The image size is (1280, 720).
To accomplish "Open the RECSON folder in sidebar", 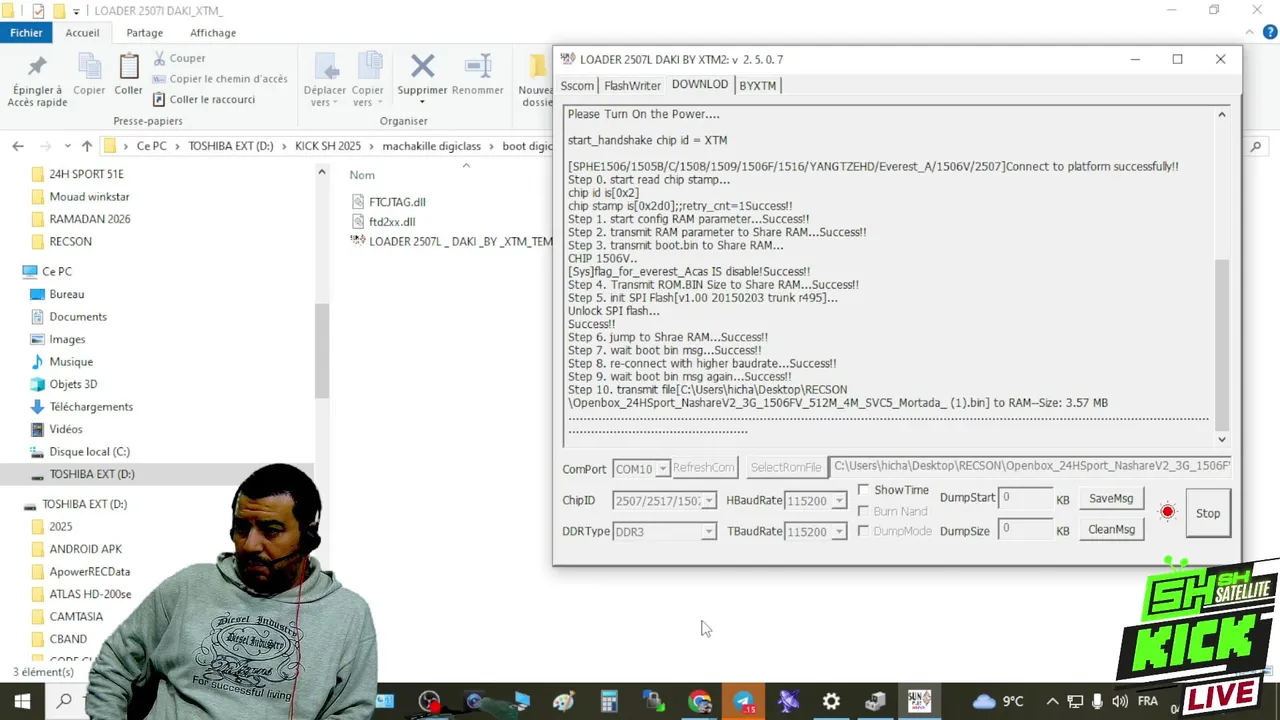I will coord(70,241).
